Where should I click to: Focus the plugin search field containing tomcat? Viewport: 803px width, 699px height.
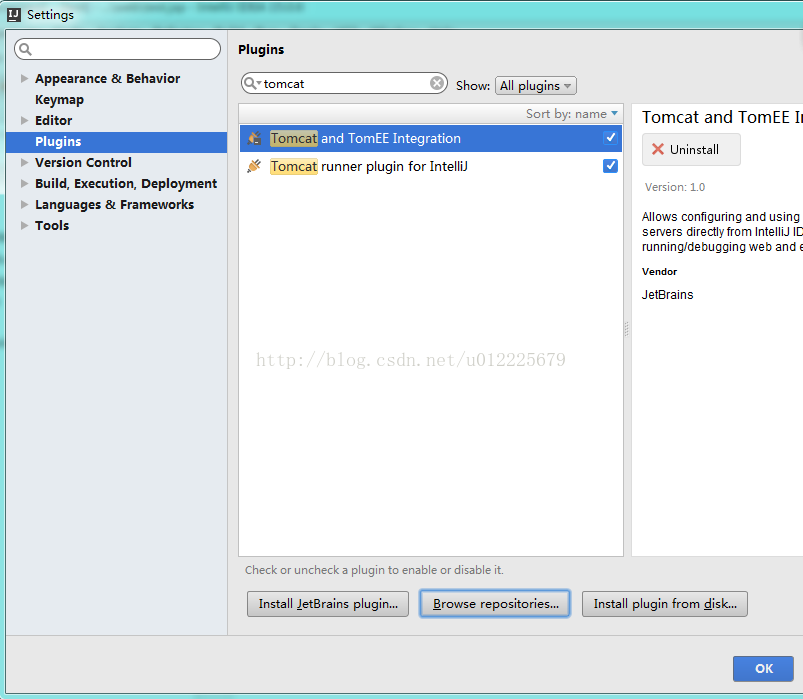[x=344, y=83]
